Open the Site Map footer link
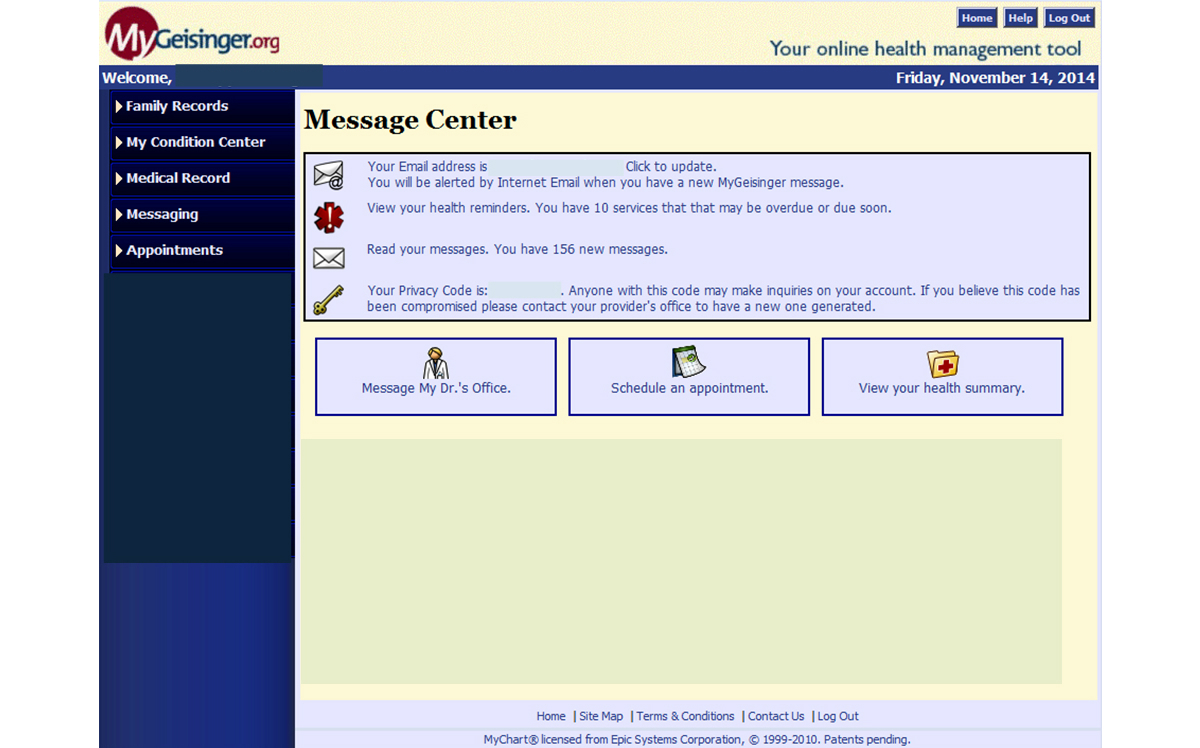This screenshot has width=1200, height=748. click(x=601, y=716)
